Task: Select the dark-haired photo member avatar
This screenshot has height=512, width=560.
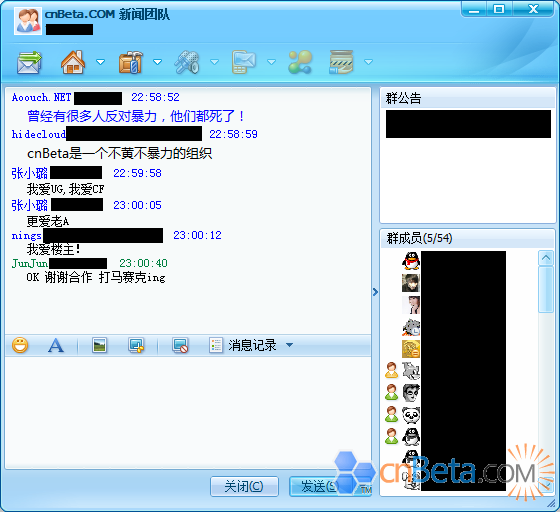Action: coord(411,283)
